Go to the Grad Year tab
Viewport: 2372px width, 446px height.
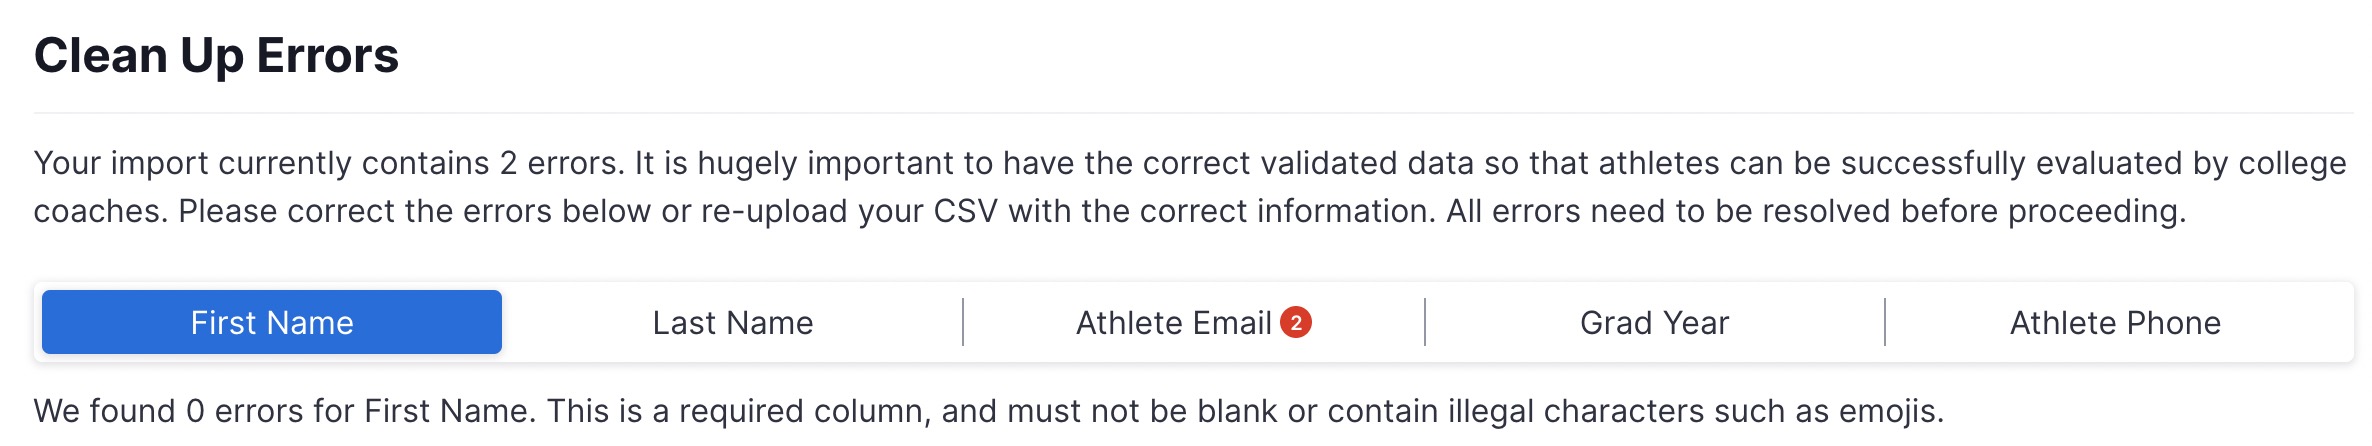1654,323
